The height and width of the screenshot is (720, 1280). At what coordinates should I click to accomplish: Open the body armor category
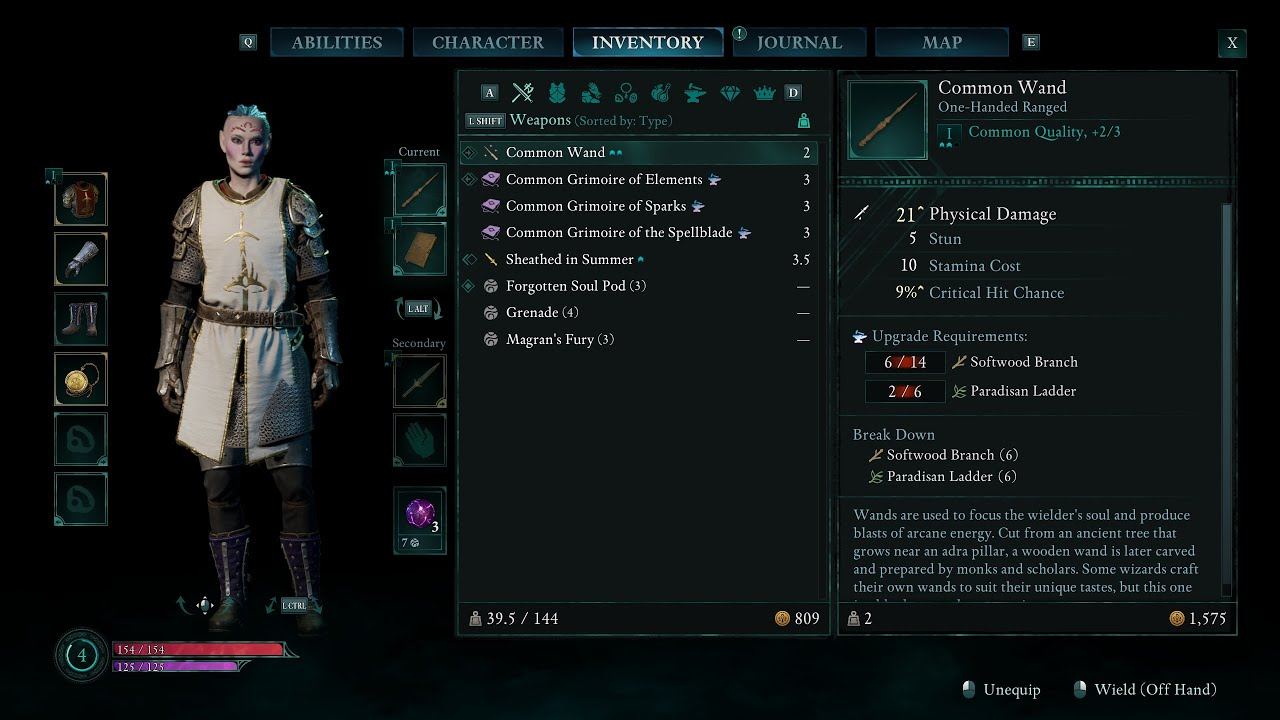point(557,93)
